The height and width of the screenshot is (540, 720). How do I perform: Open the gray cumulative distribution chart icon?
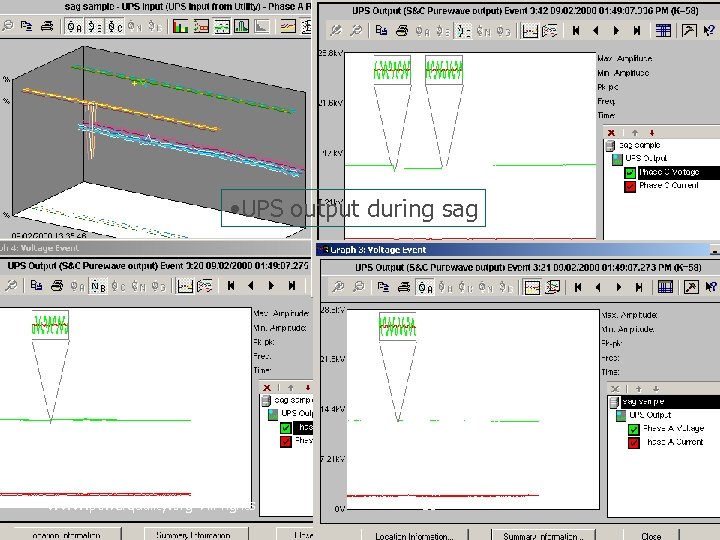click(262, 26)
